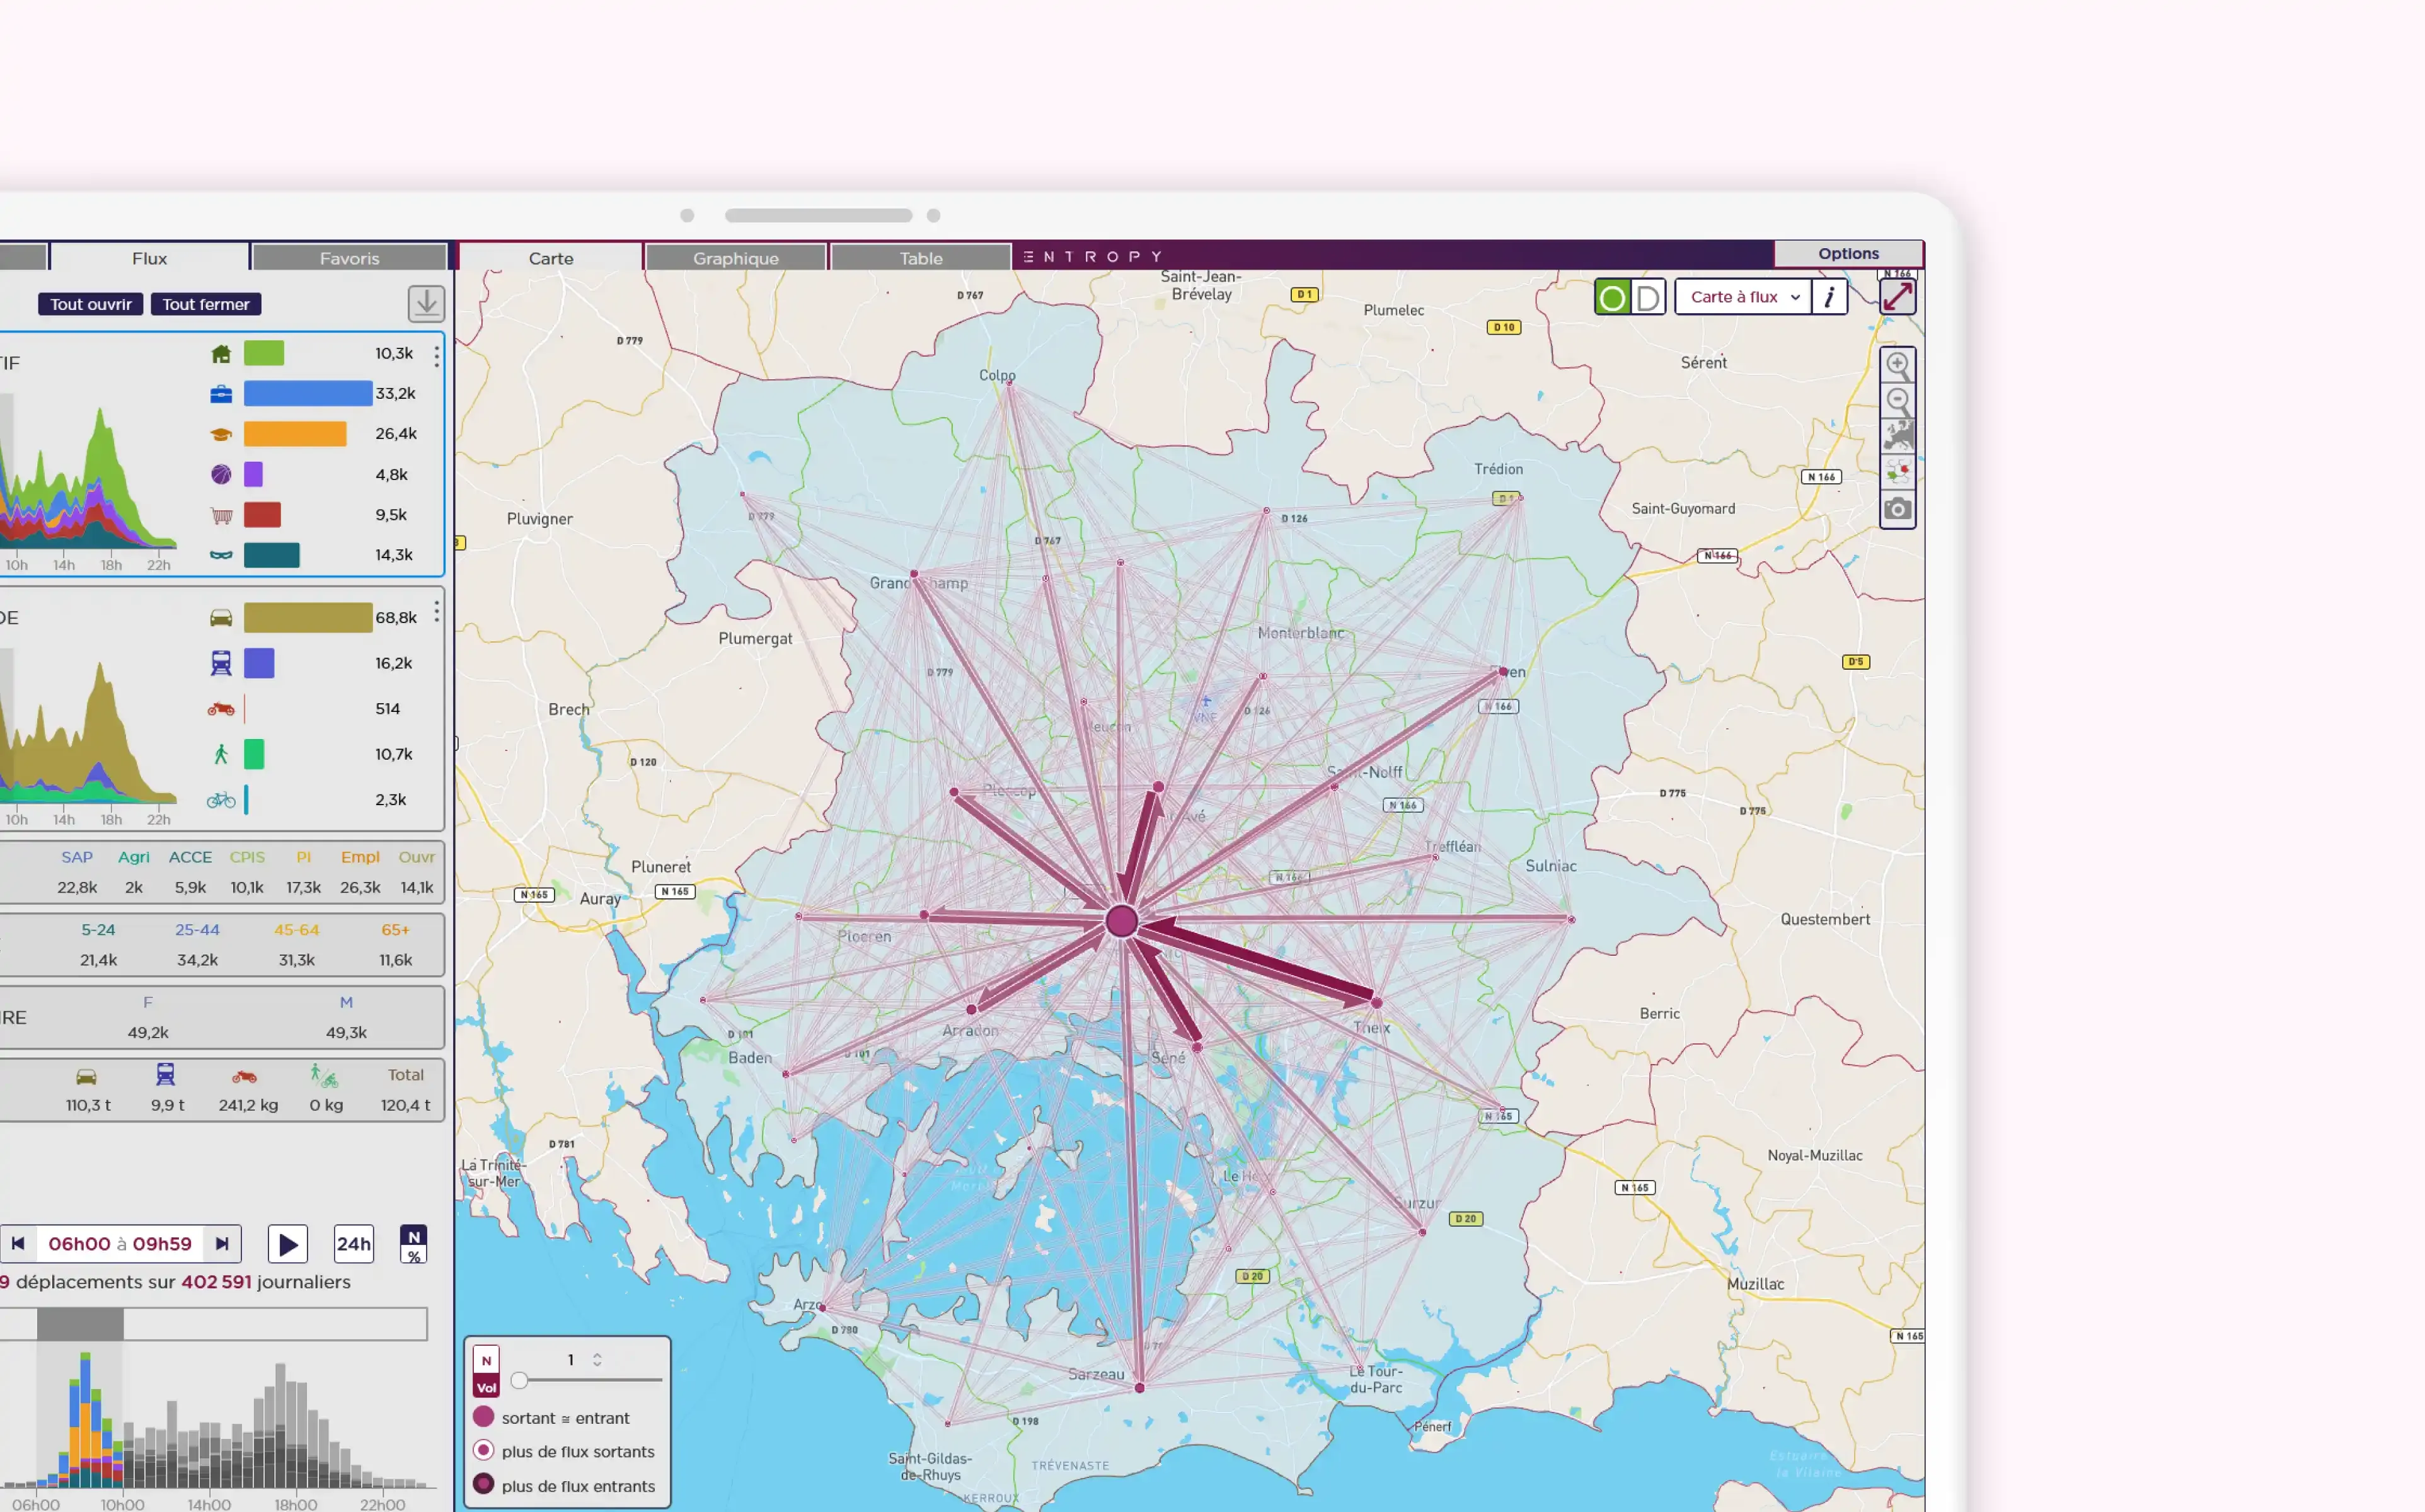Image resolution: width=2425 pixels, height=1512 pixels.
Task: Open the motif panel three-dot menu
Action: pyautogui.click(x=437, y=355)
